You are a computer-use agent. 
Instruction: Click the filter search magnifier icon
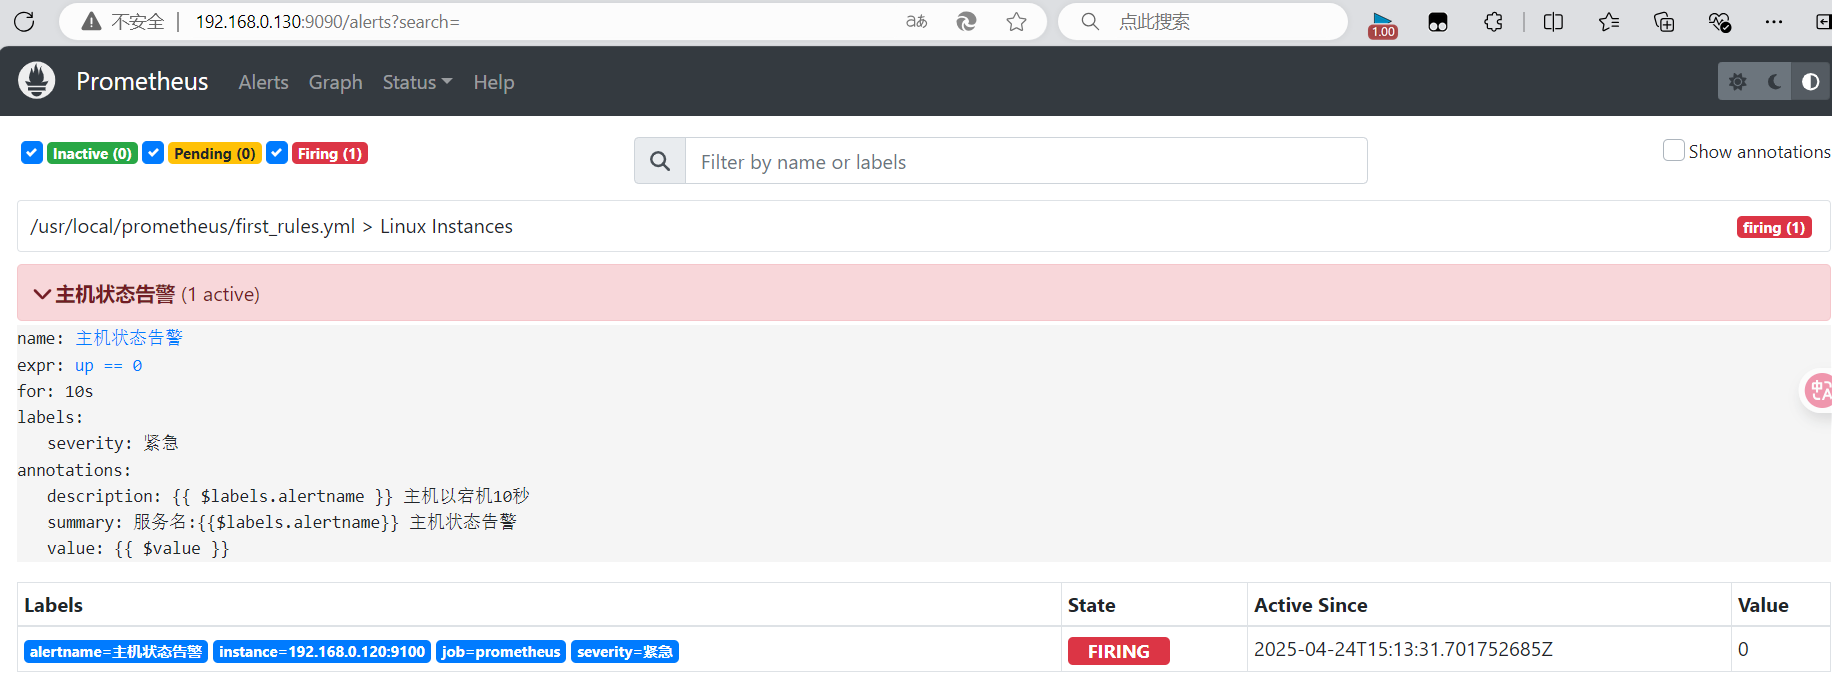(660, 161)
